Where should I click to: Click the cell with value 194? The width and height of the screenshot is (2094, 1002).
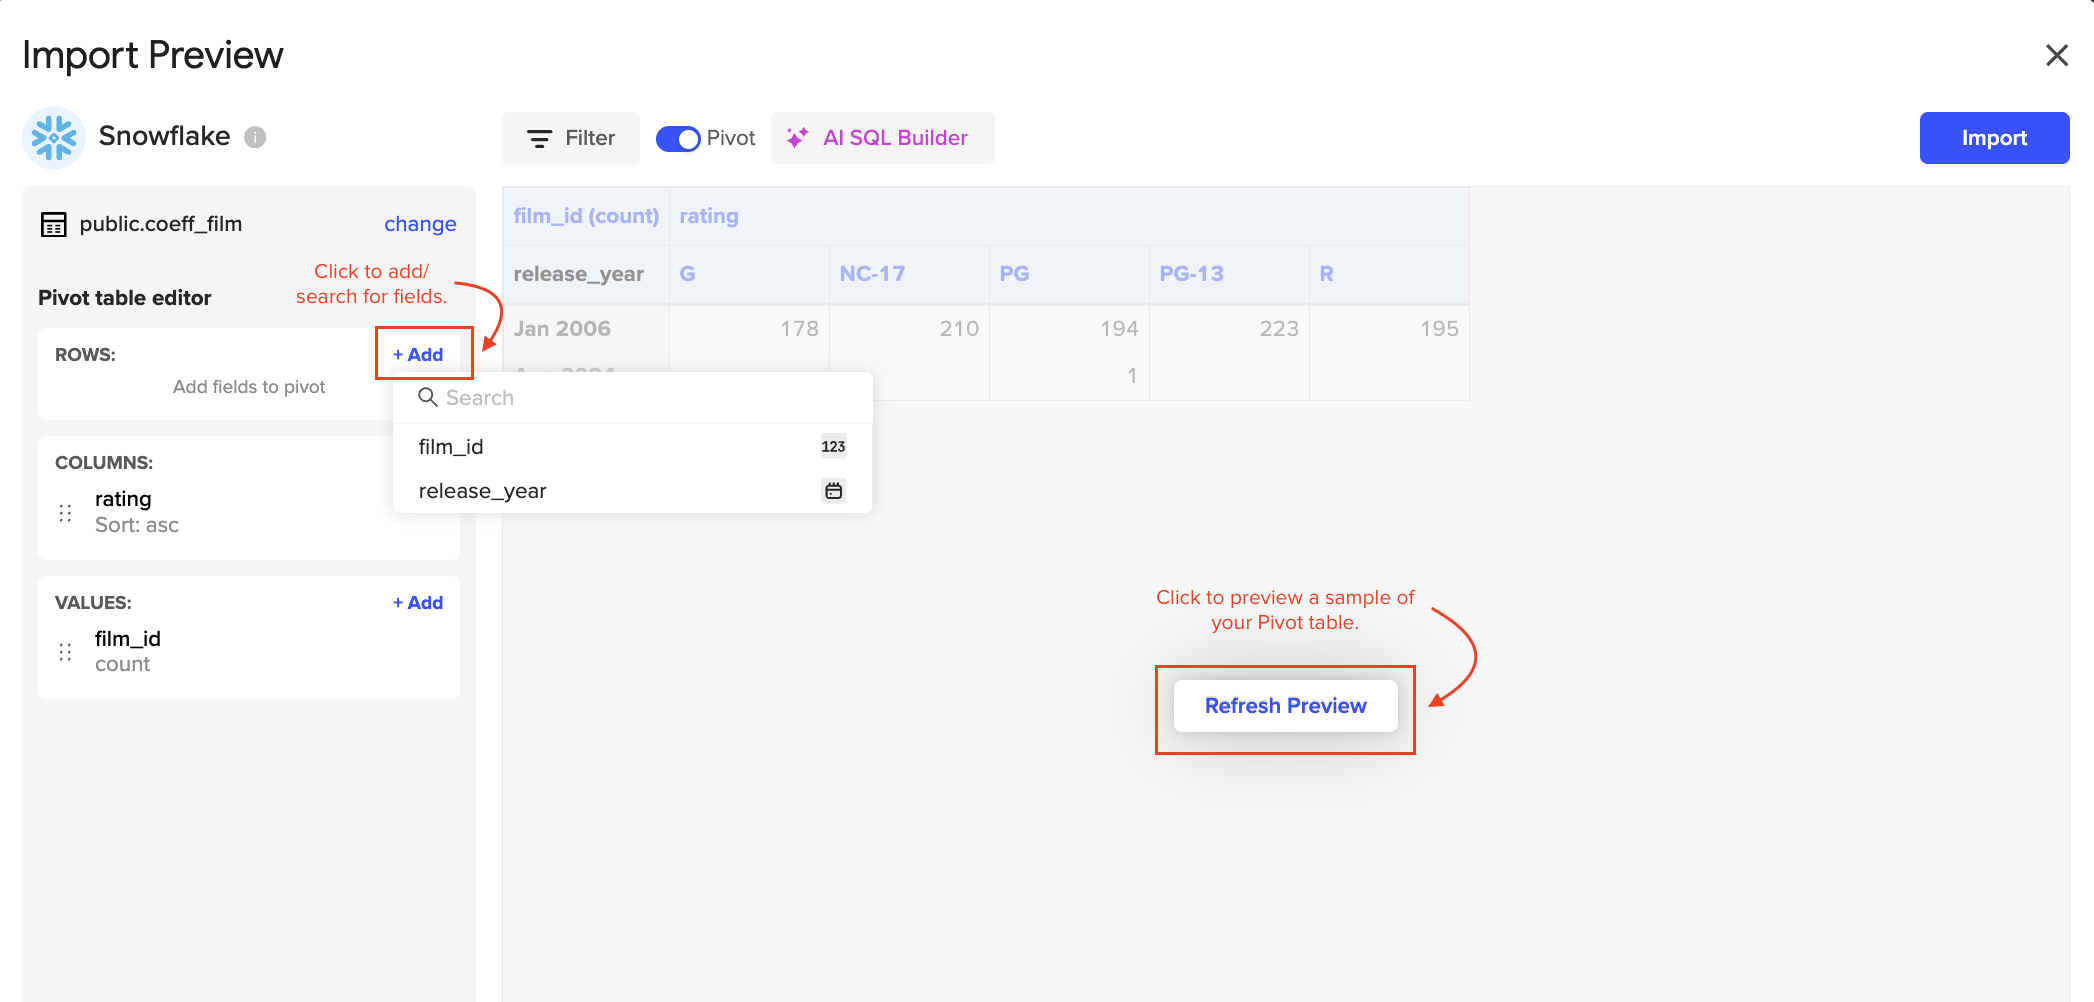[1069, 329]
